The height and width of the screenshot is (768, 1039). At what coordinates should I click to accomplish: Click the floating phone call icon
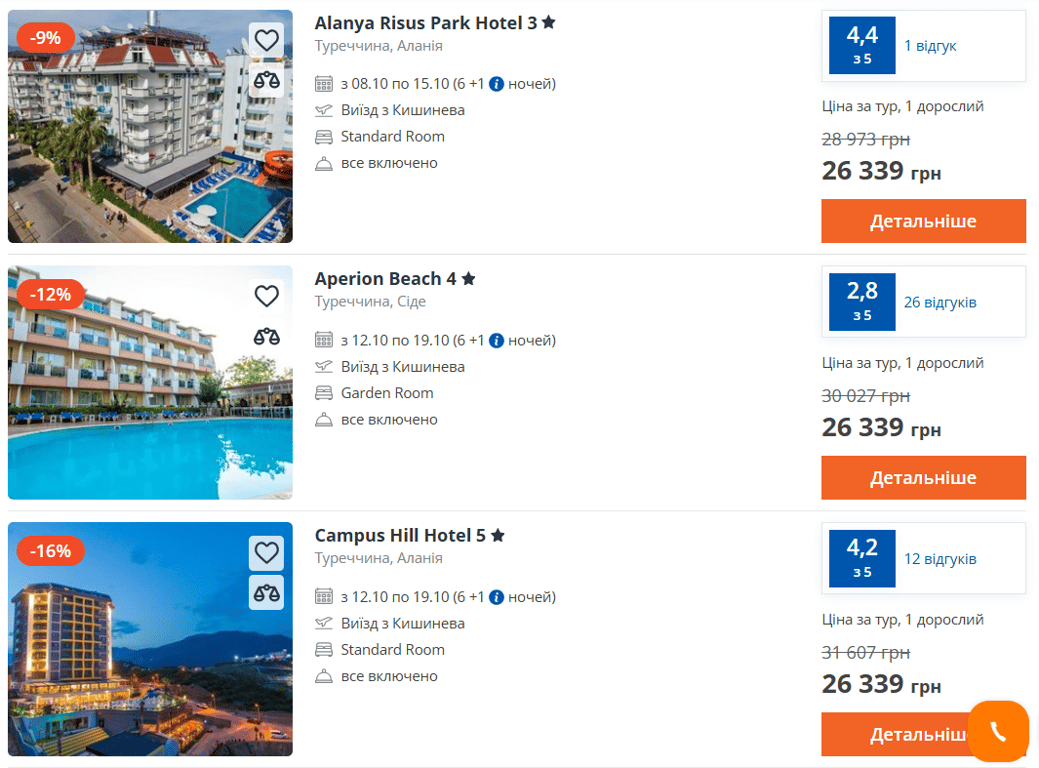click(997, 732)
